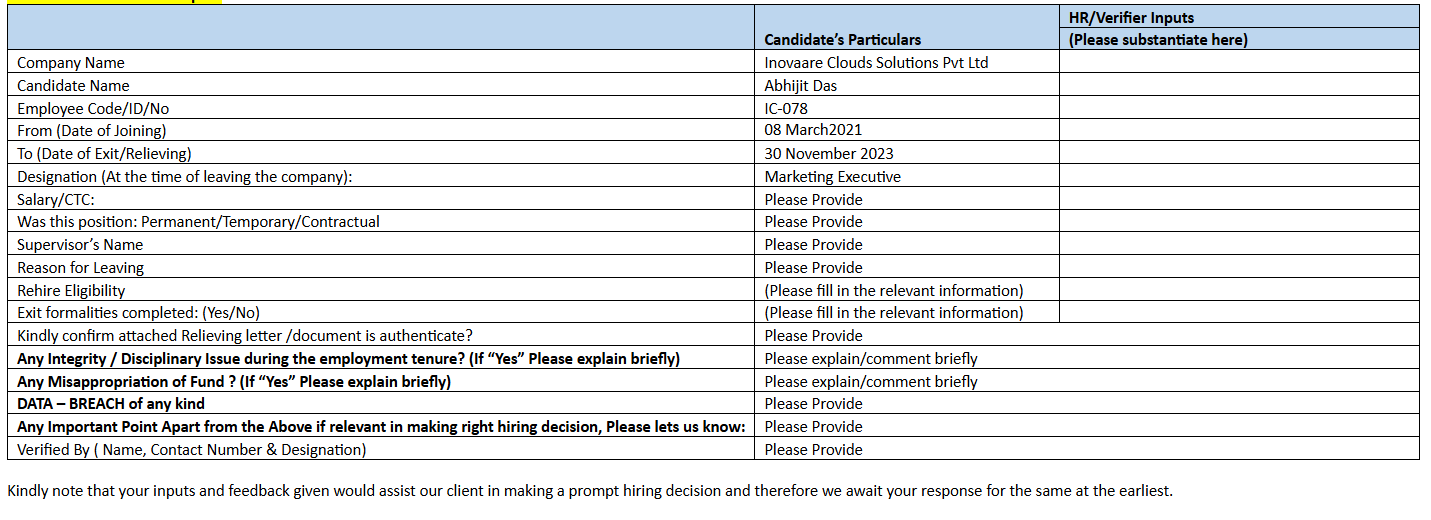Click the Candidate Name HR input cell
Viewport: 1431px width, 520px height.
[x=1238, y=85]
